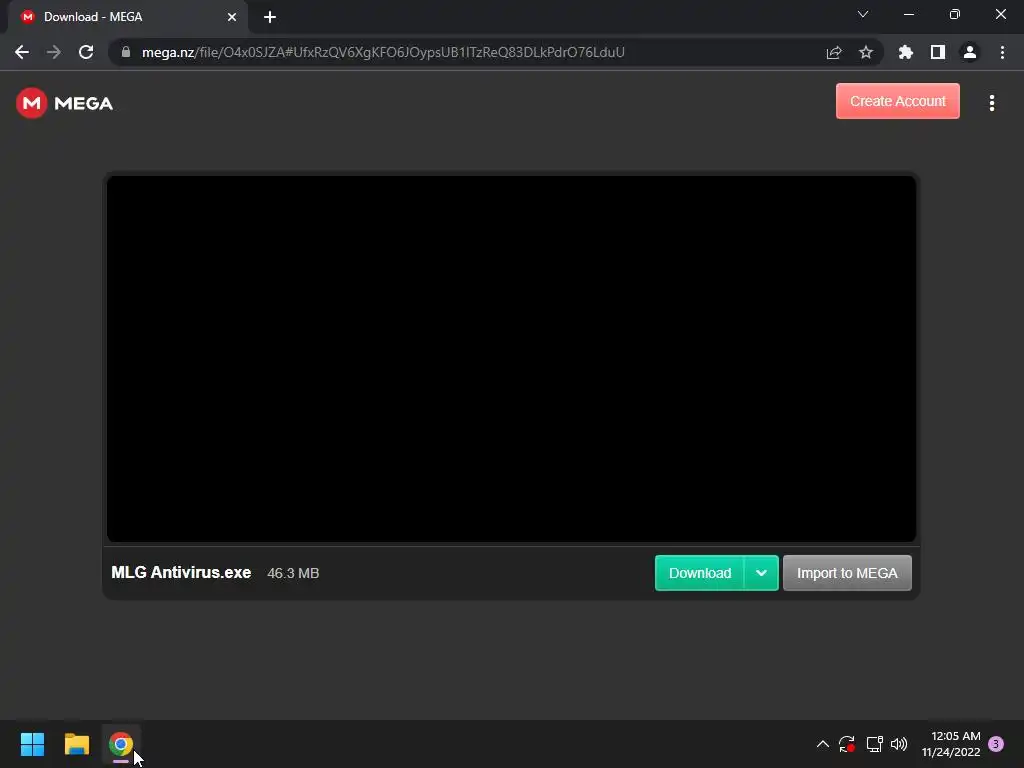
Task: Minimize the Chrome window
Action: pos(908,14)
